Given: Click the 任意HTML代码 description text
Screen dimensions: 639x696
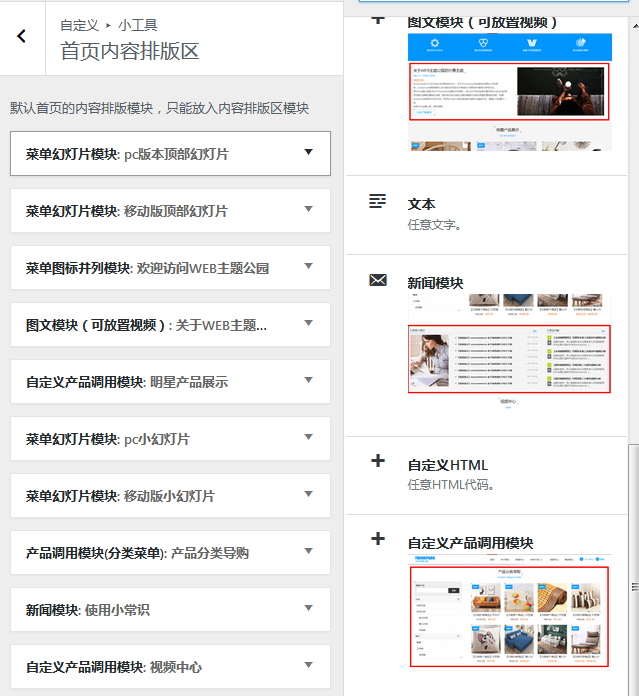Looking at the screenshot, I should tap(451, 485).
